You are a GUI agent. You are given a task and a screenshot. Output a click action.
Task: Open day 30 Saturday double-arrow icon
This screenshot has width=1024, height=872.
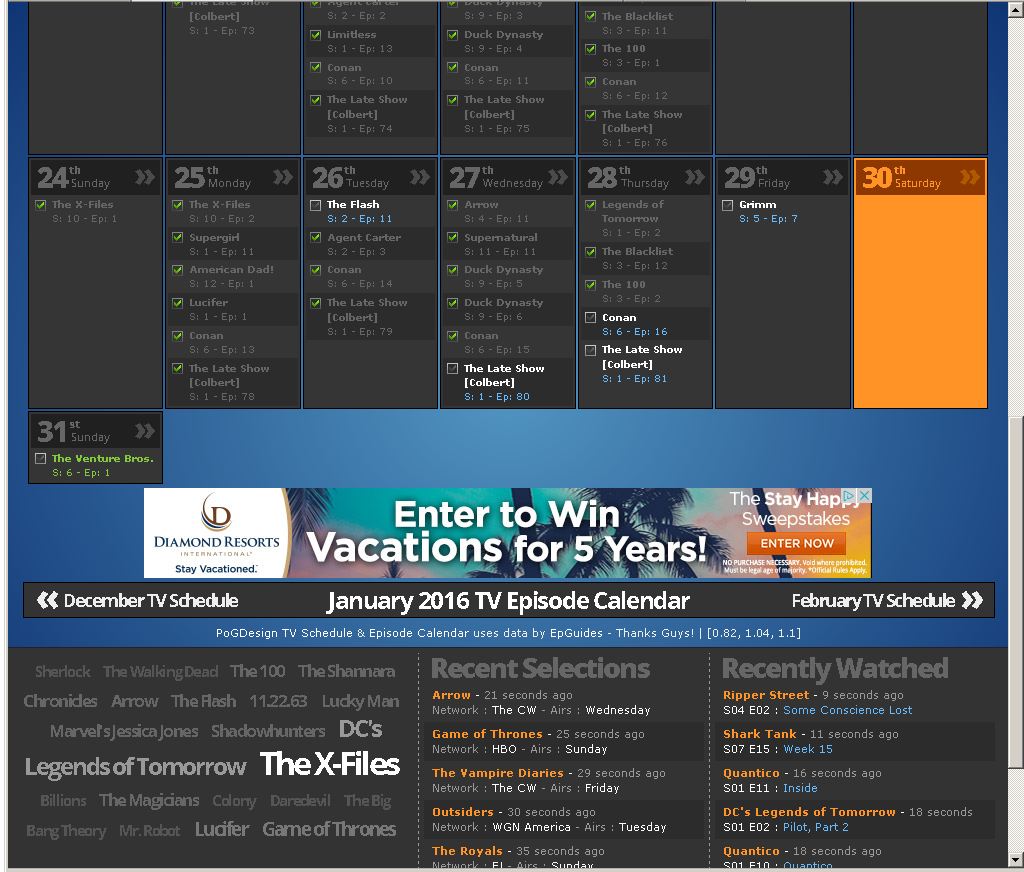pos(970,177)
